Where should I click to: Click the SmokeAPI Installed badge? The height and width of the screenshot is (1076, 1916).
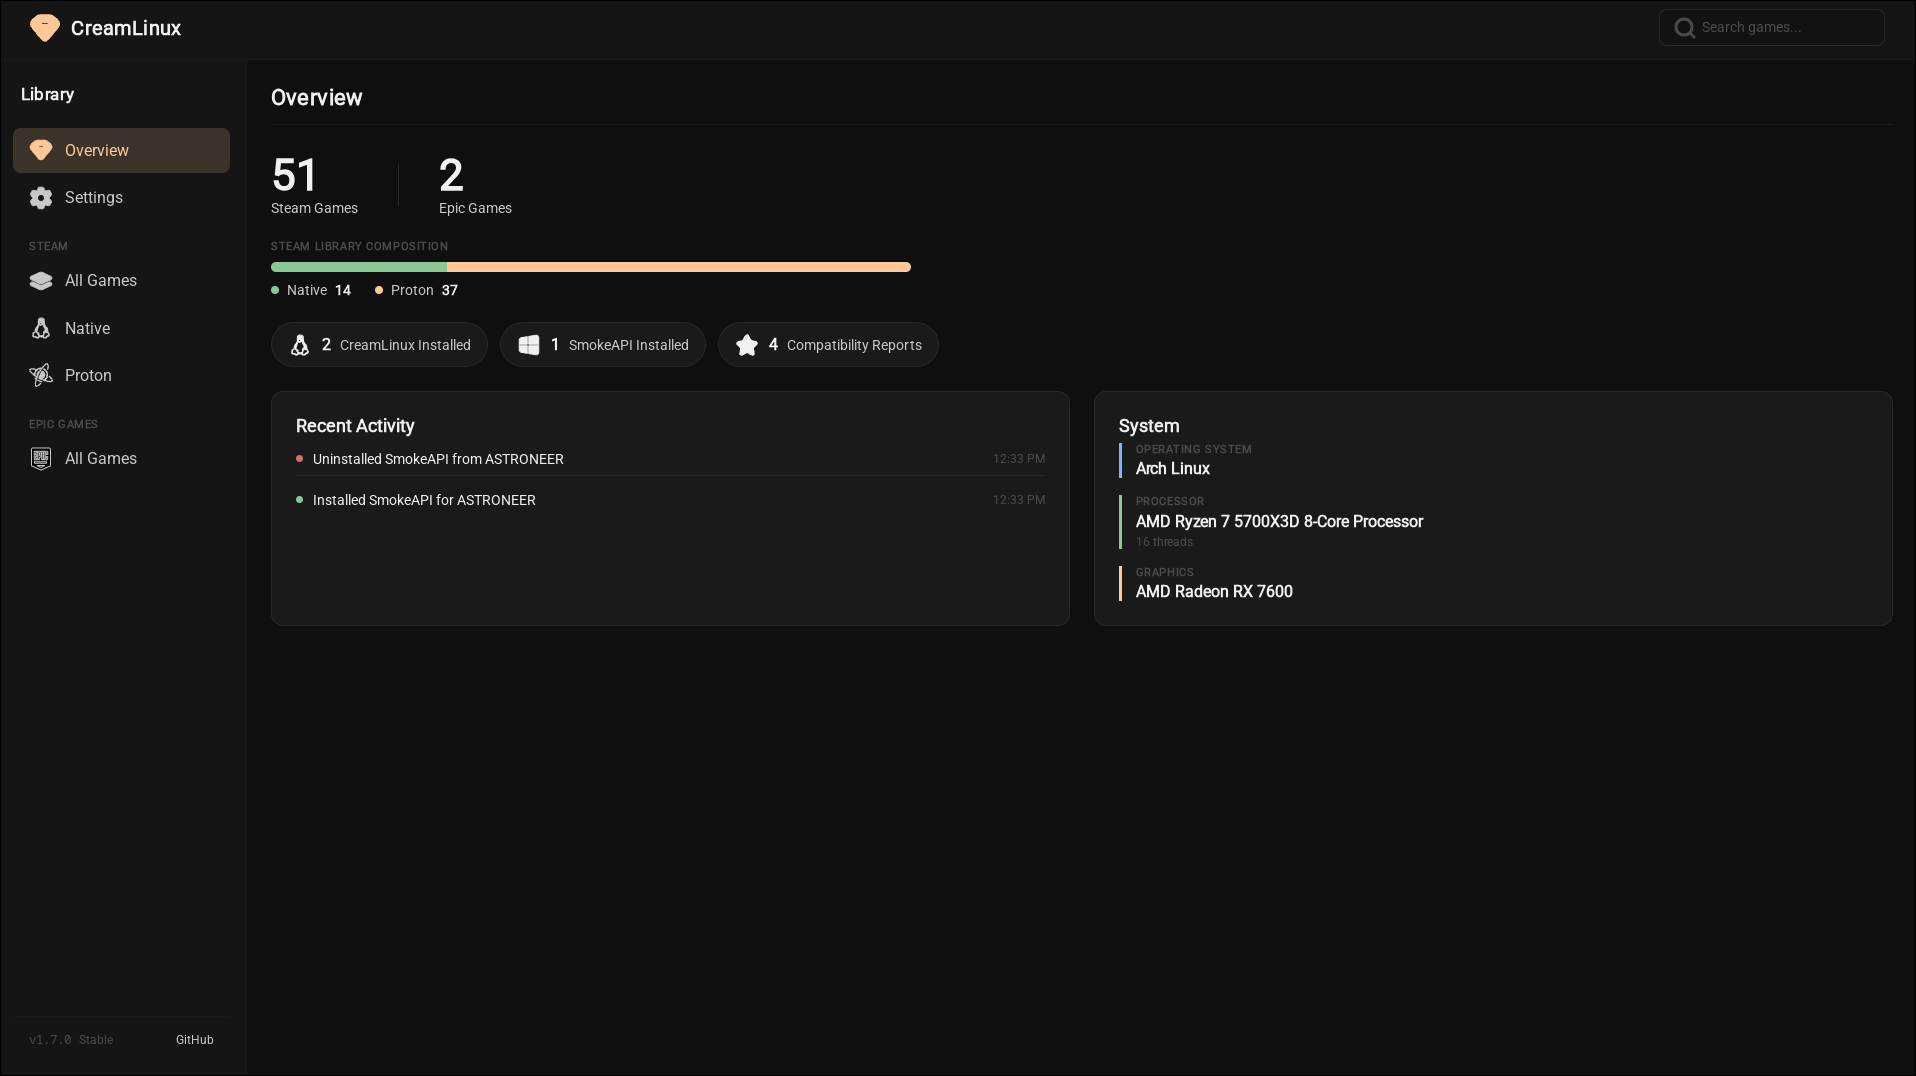coord(603,345)
